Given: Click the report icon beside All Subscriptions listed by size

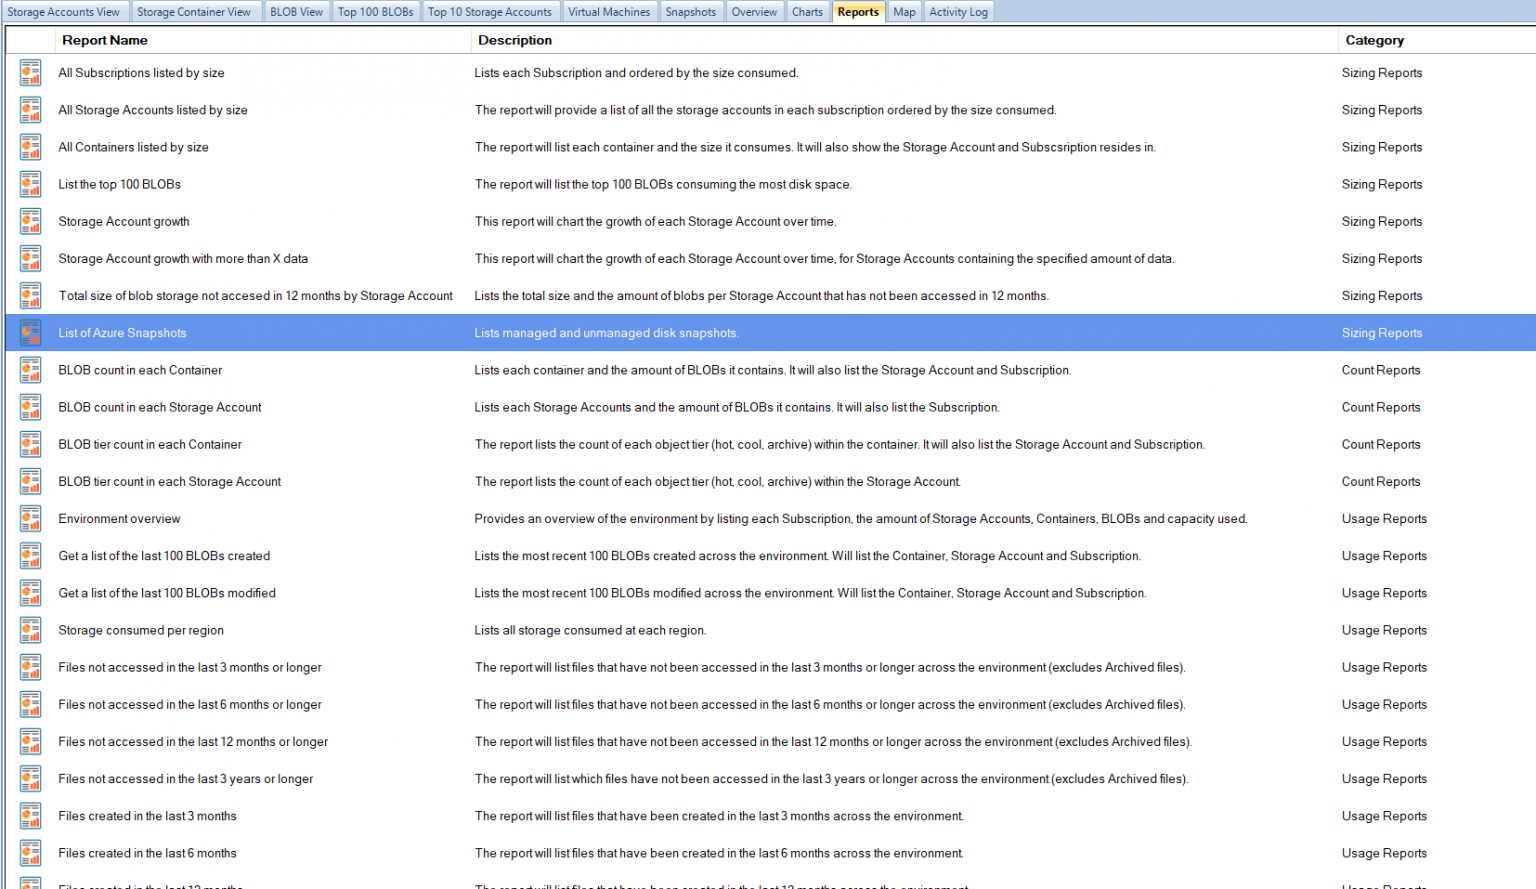Looking at the screenshot, I should (31, 73).
